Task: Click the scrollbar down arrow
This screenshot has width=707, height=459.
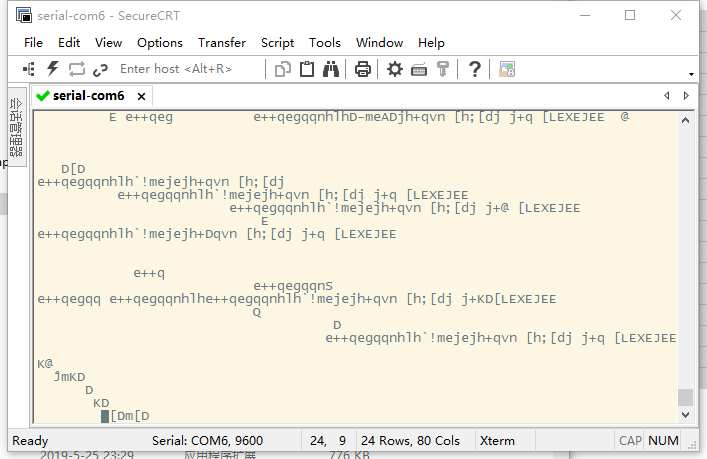Action: click(x=685, y=414)
